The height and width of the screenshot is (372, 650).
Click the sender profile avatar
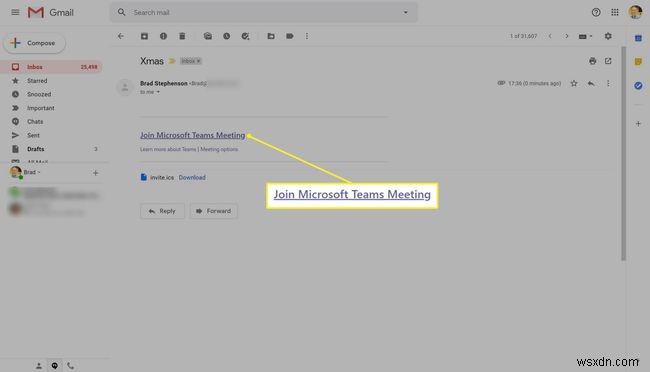pyautogui.click(x=125, y=87)
